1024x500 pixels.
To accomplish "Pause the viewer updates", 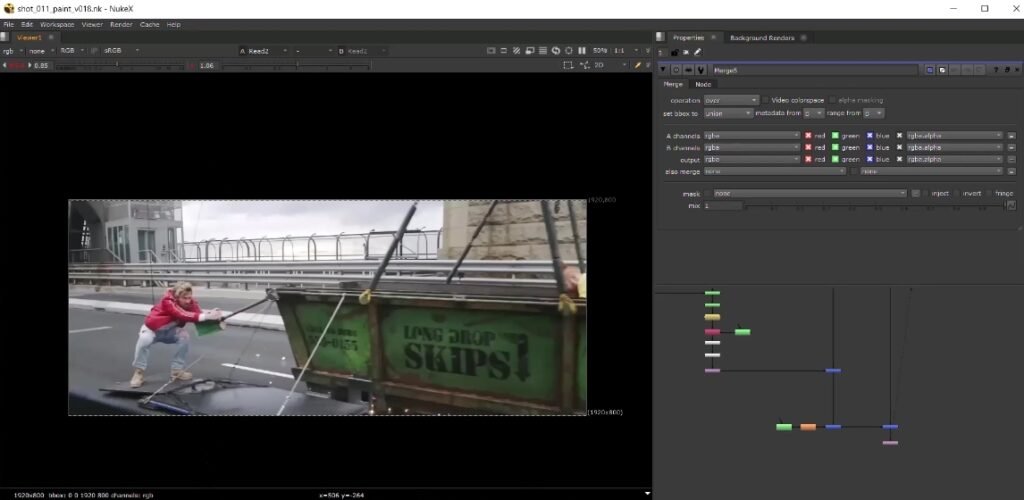I will [x=582, y=50].
